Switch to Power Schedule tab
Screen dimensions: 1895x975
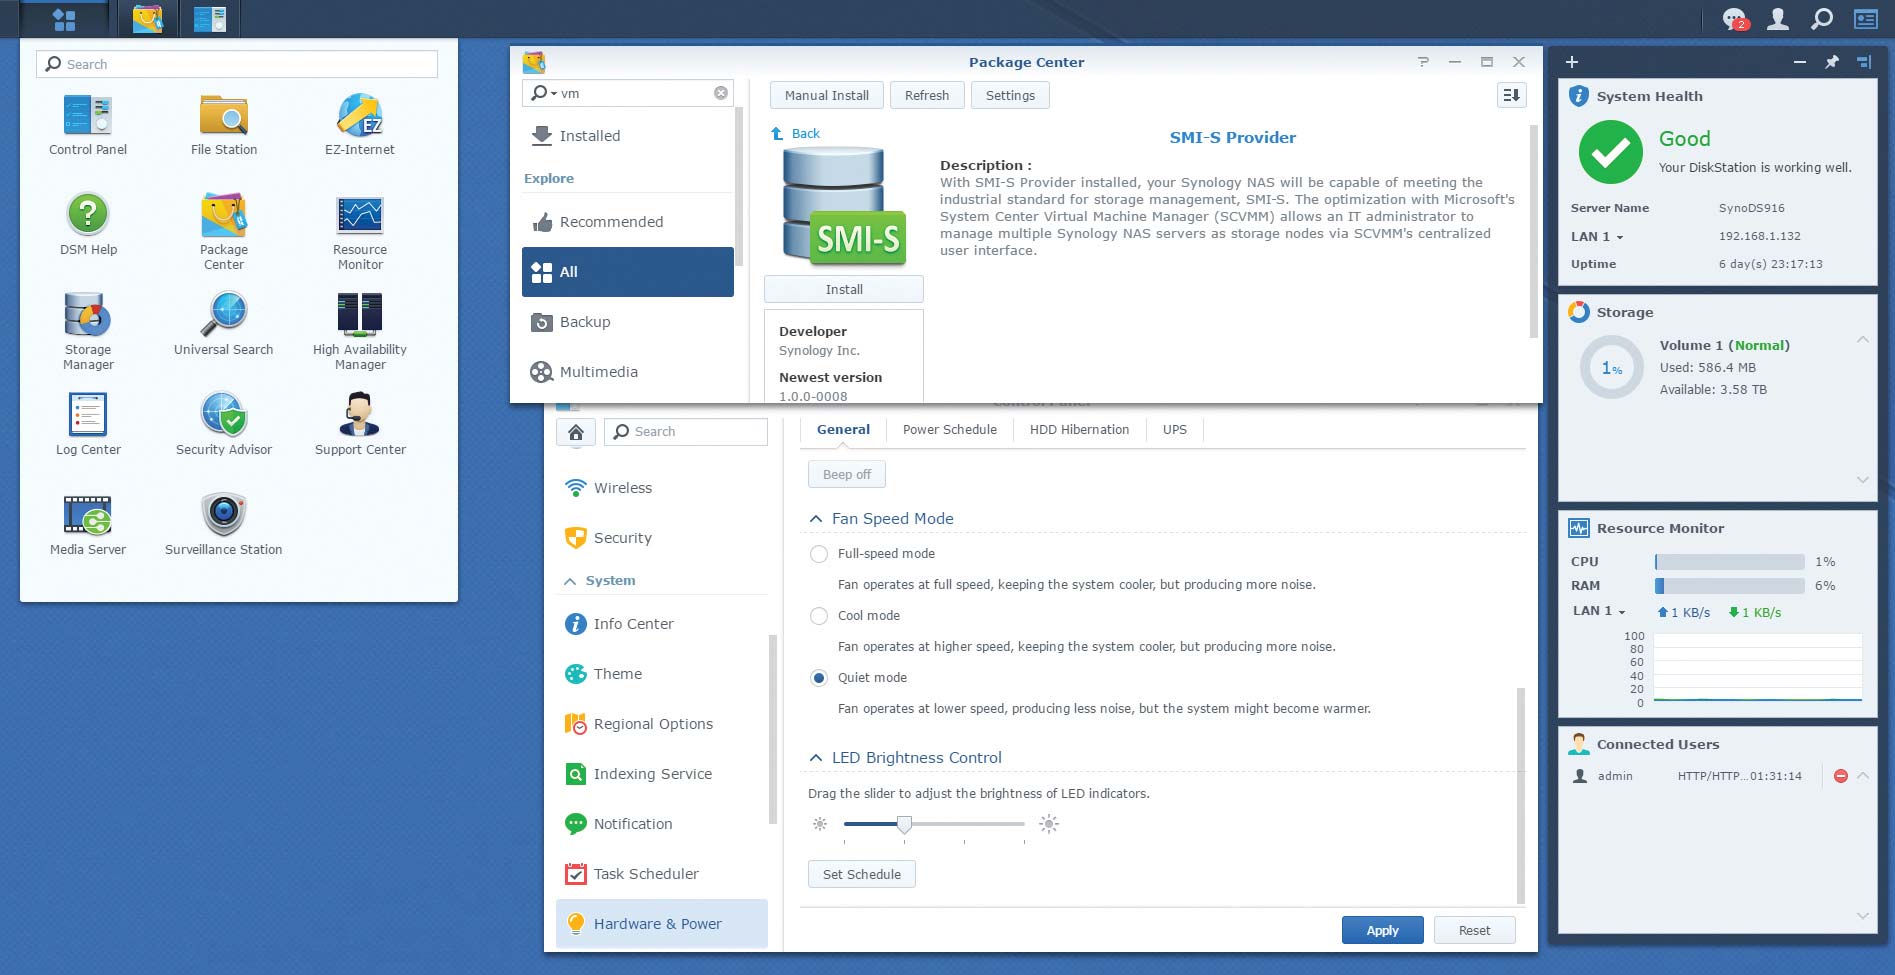pyautogui.click(x=950, y=430)
